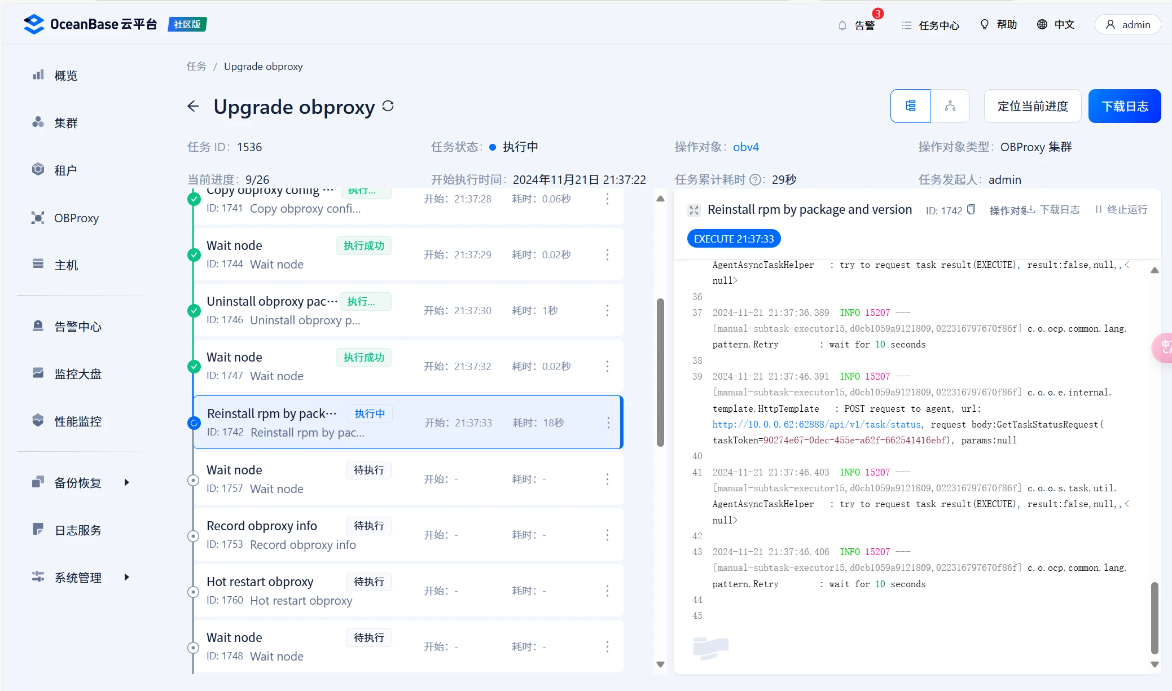The height and width of the screenshot is (691, 1172).
Task: Click the fullscreen expand icon in log panel
Action: [x=693, y=210]
